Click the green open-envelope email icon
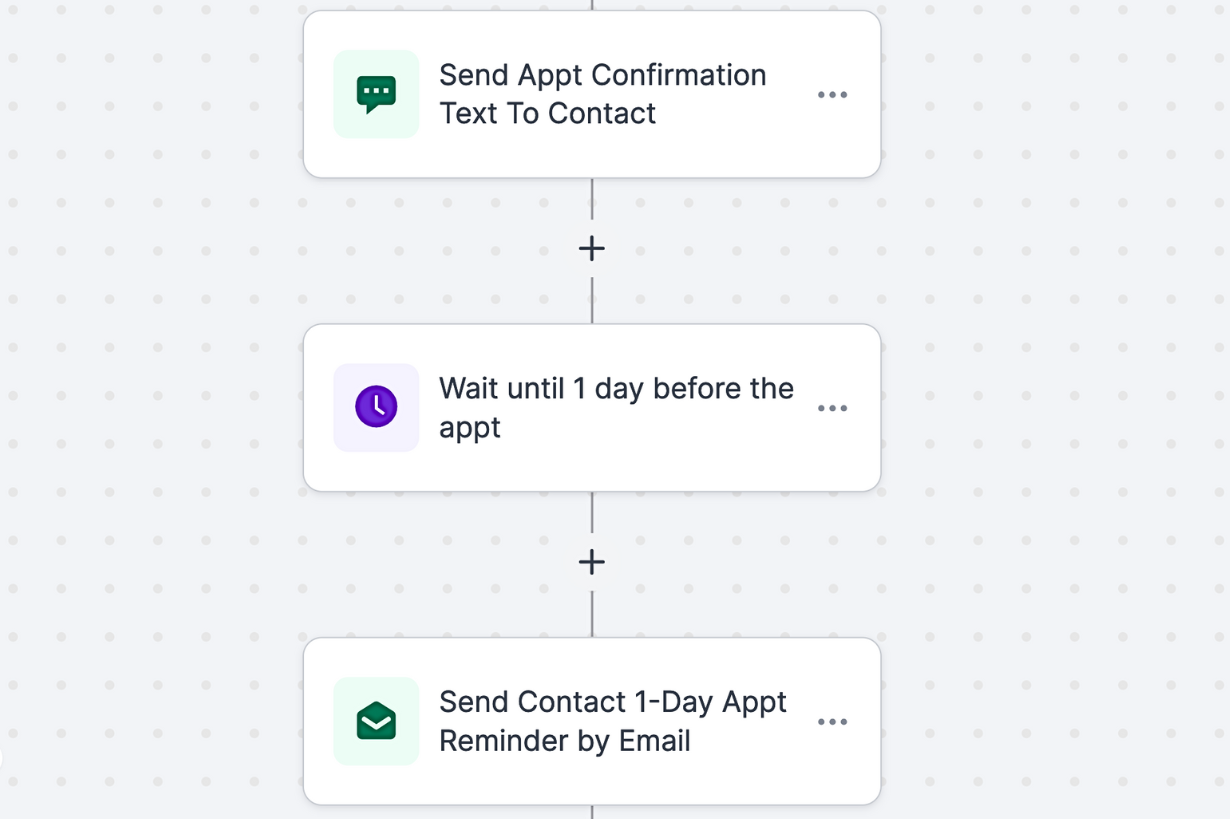 [x=376, y=721]
